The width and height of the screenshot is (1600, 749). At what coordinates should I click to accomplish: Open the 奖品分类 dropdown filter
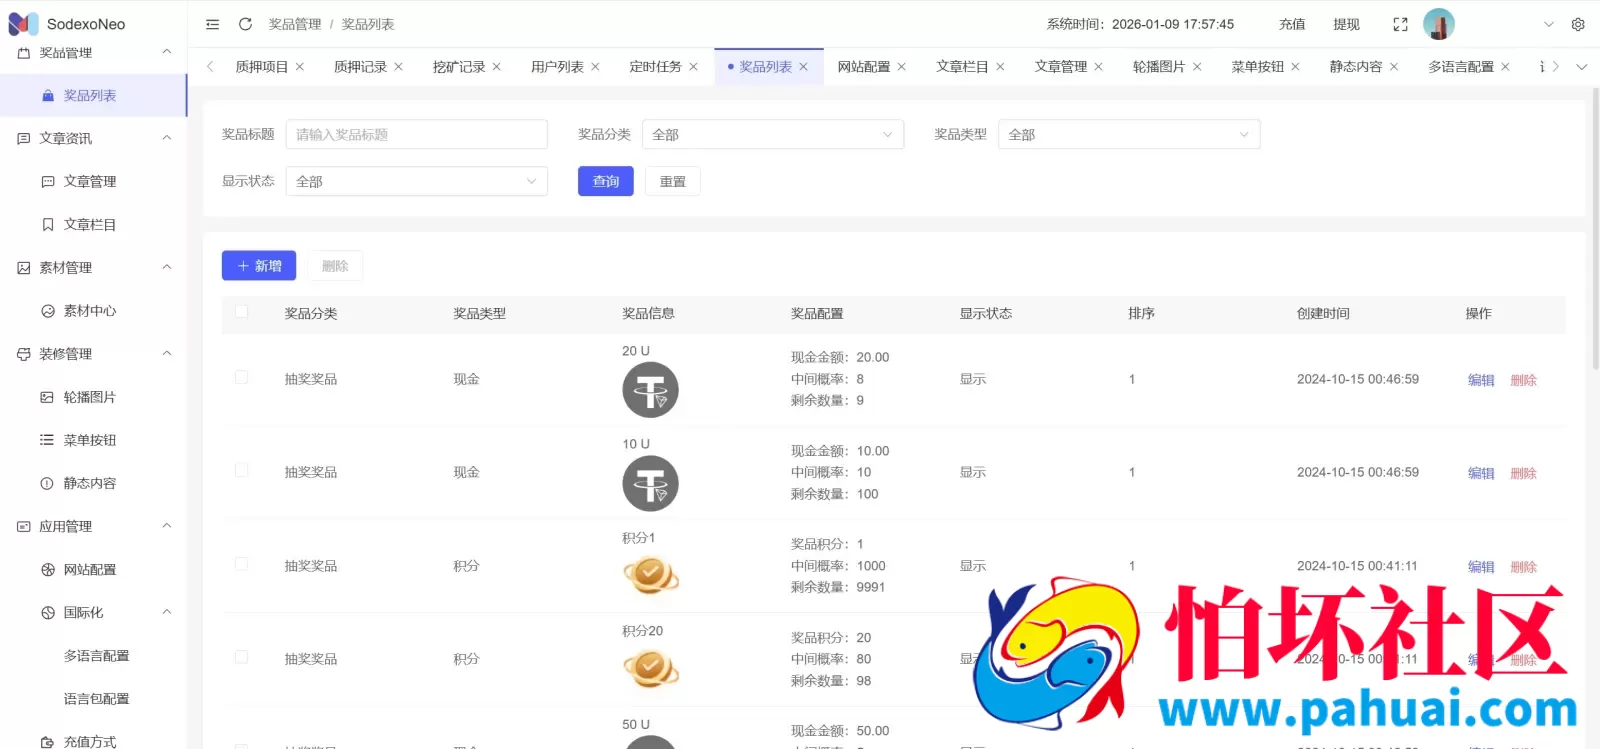coord(772,135)
